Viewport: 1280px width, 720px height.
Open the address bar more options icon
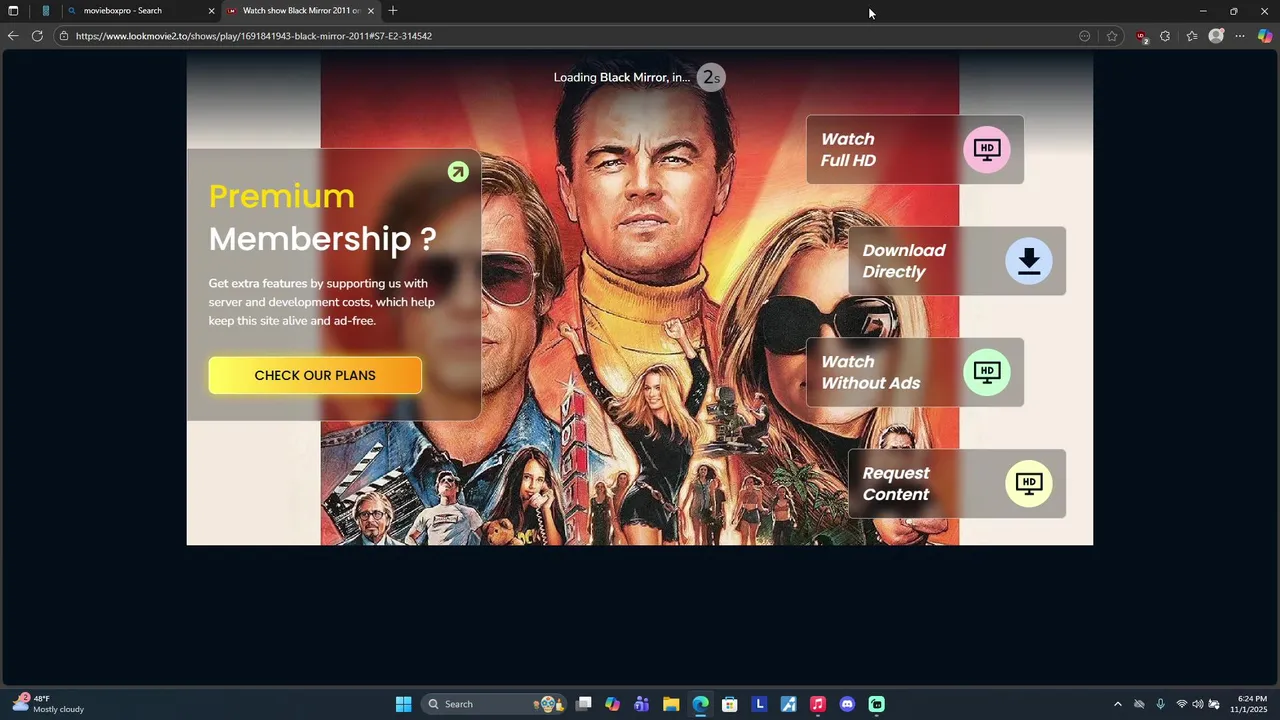(1085, 36)
